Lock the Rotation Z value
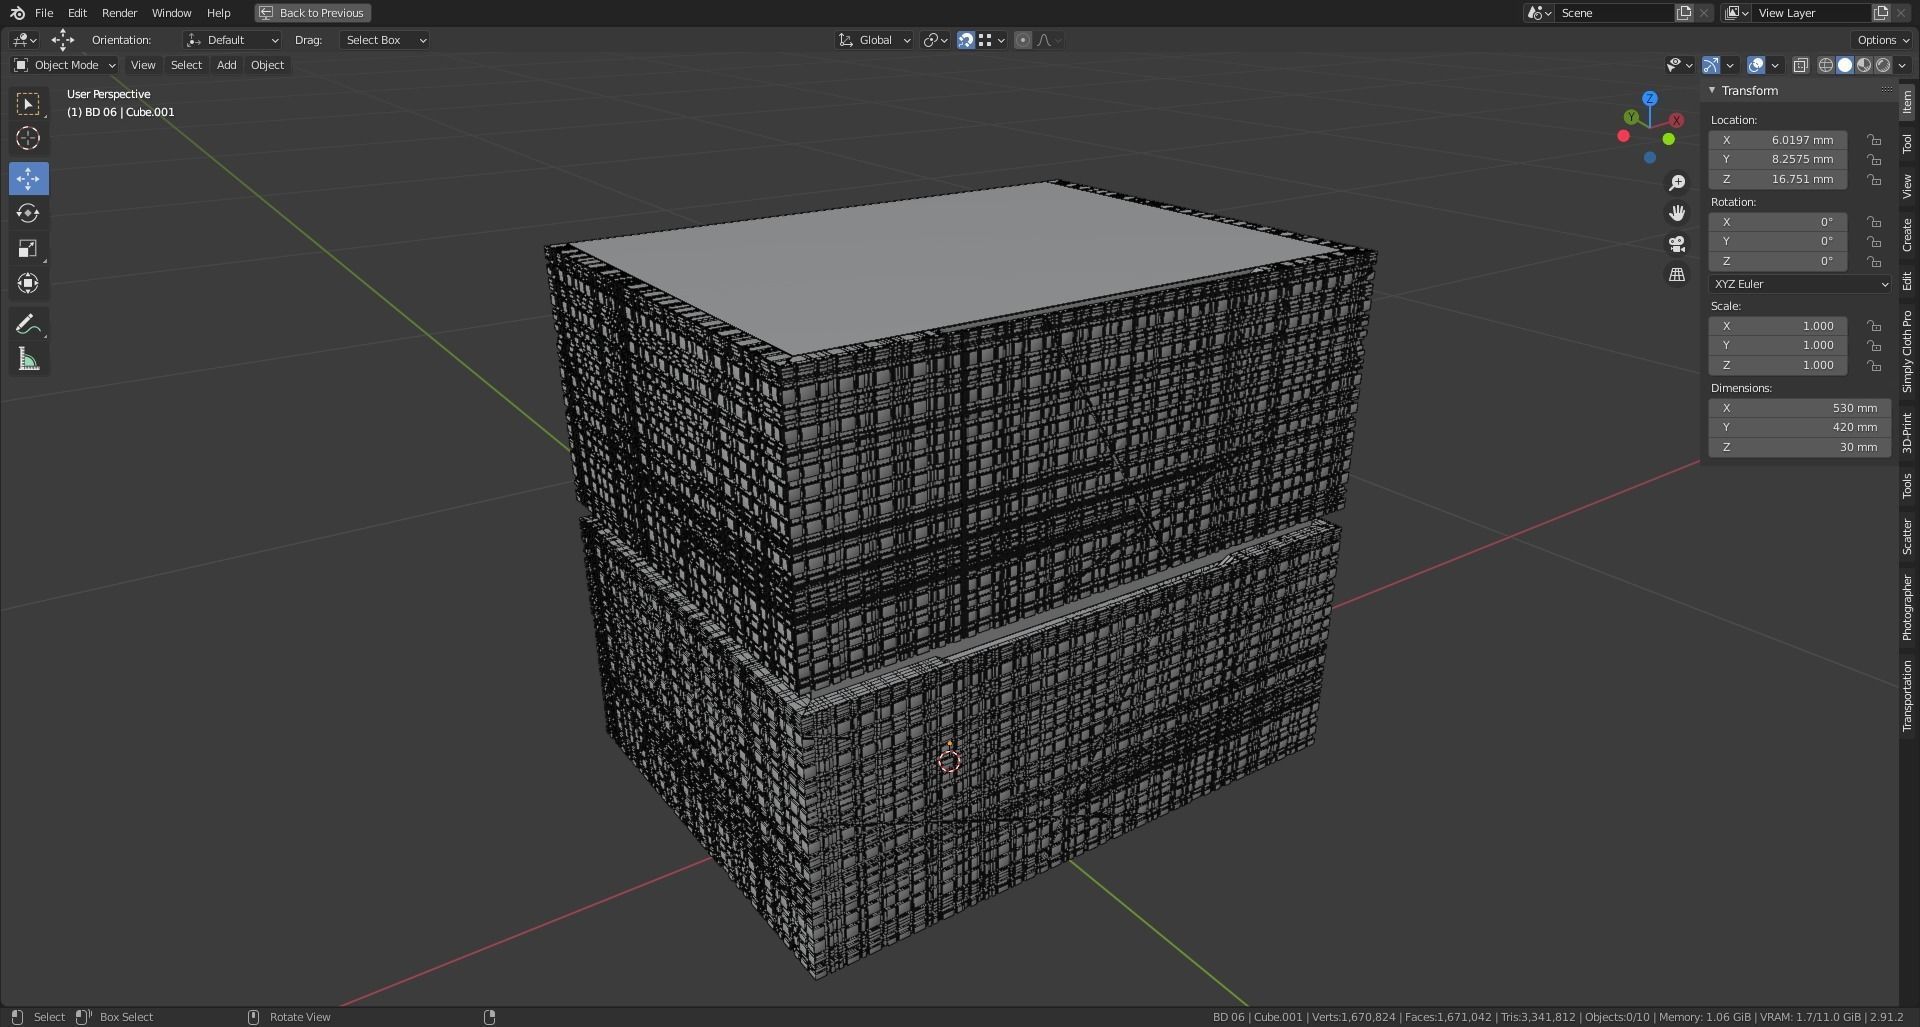 click(x=1874, y=261)
